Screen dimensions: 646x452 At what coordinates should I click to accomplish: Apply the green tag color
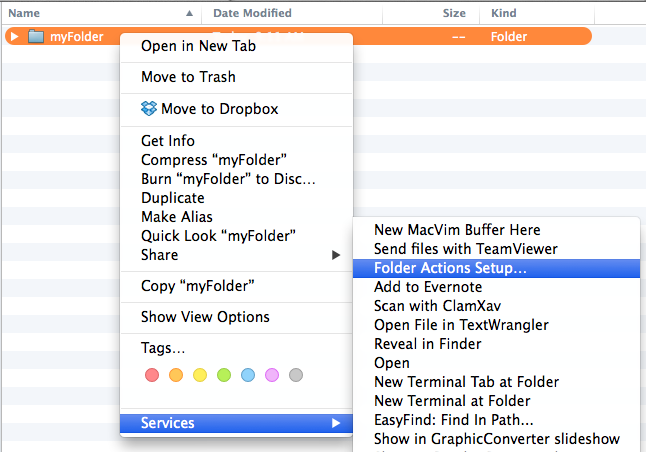[224, 375]
